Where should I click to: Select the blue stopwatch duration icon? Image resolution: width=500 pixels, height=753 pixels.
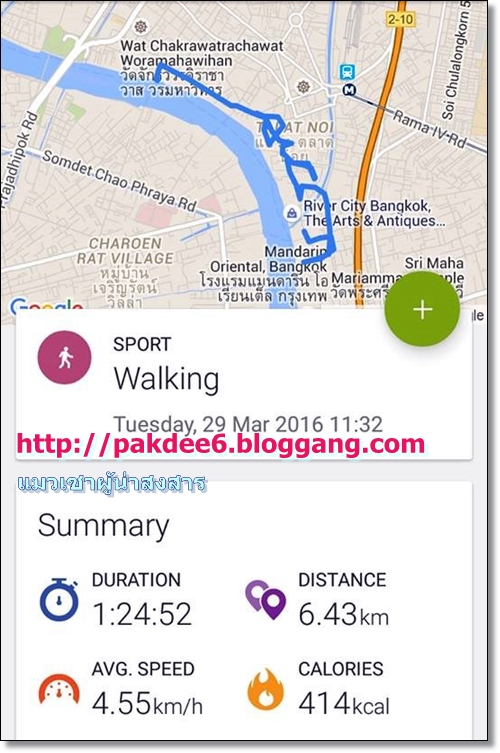pyautogui.click(x=59, y=599)
